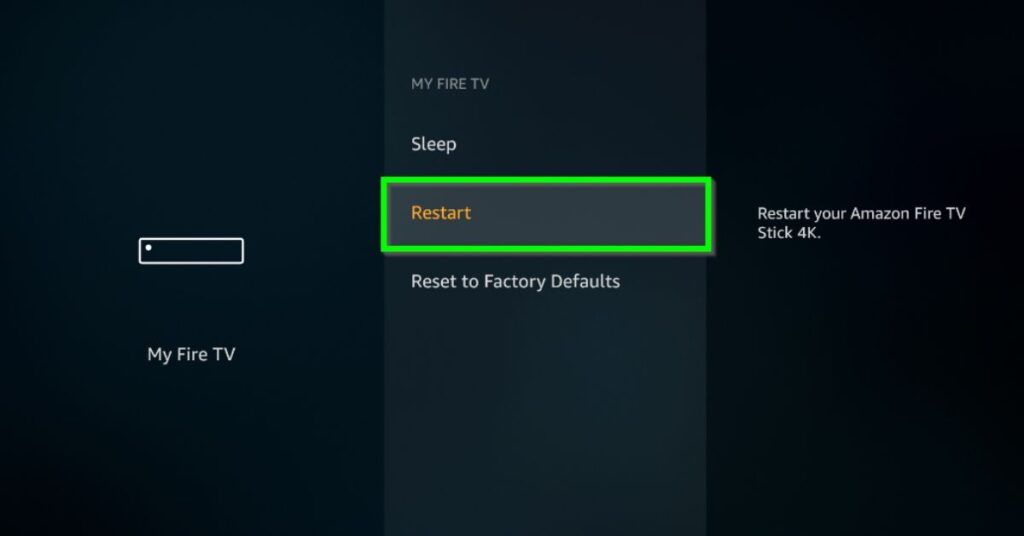Viewport: 1024px width, 536px height.
Task: Click Amazon Fire TV text in the description
Action: point(908,213)
